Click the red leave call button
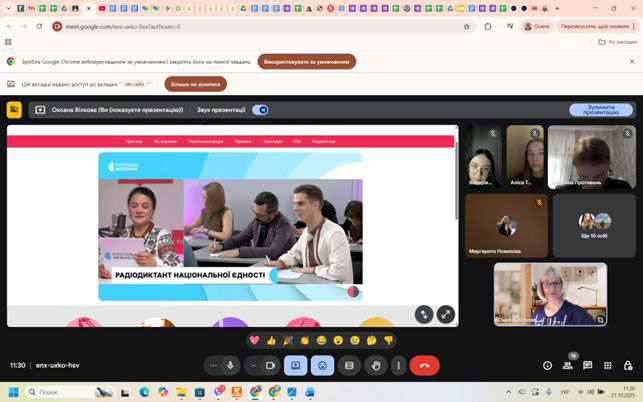Image resolution: width=643 pixels, height=402 pixels. tap(424, 366)
